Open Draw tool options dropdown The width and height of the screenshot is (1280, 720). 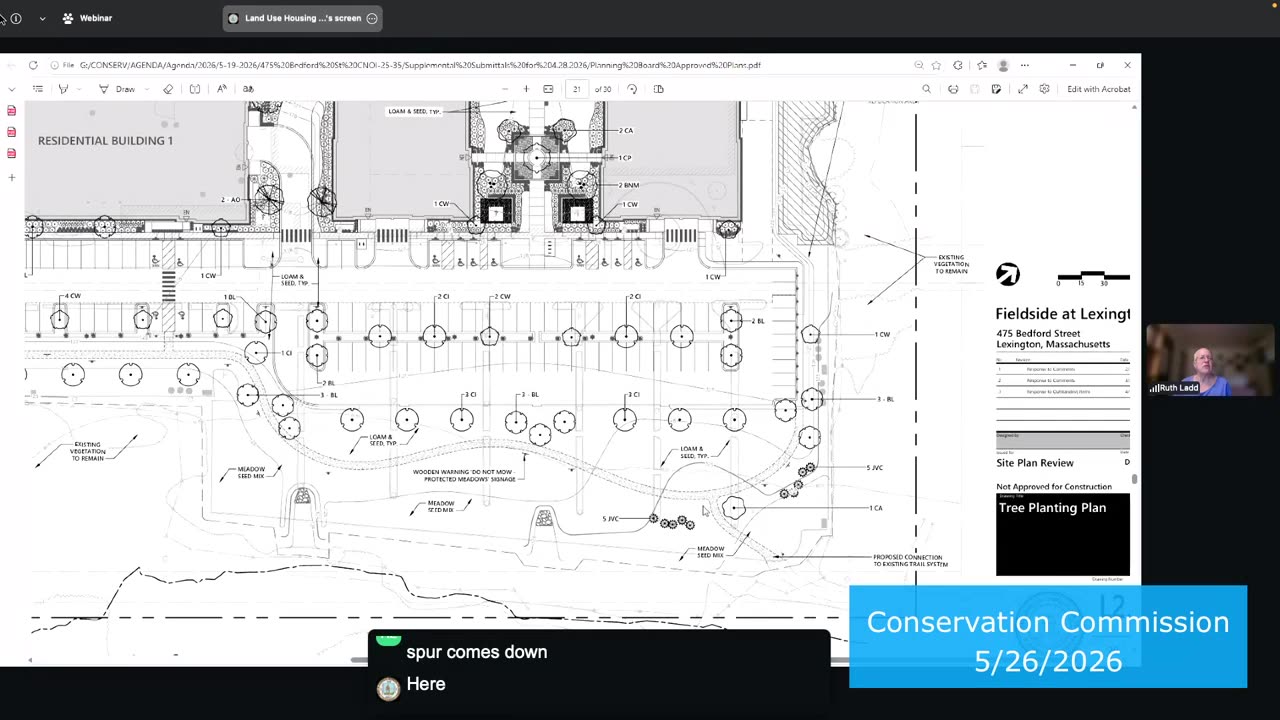[x=147, y=89]
